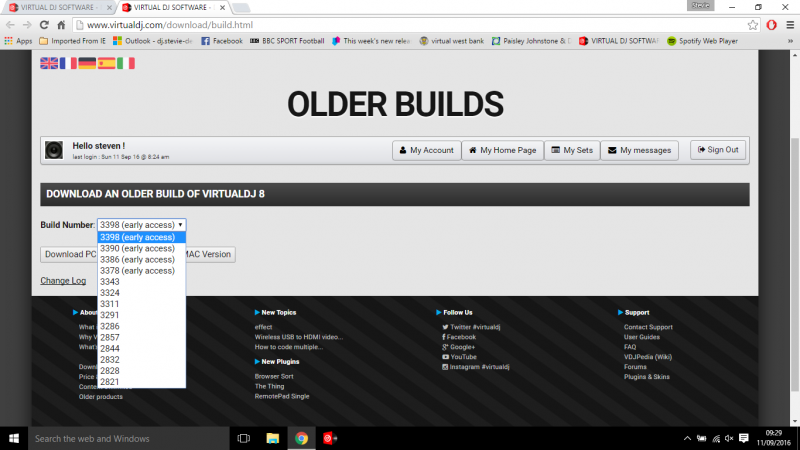Open the YouTube footer link
The width and height of the screenshot is (800, 450).
pyautogui.click(x=459, y=357)
